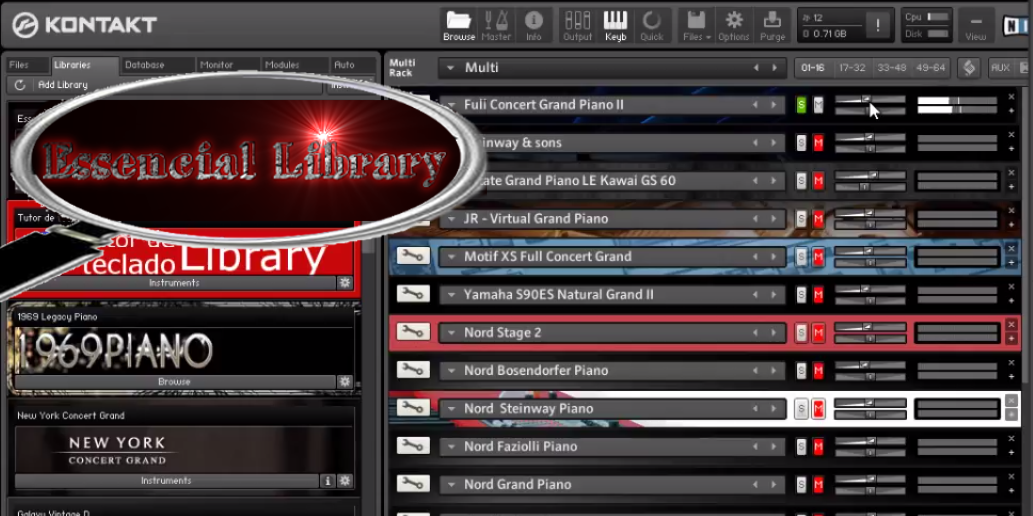Open wrench editor for Nord Steinway Piano
This screenshot has width=1033, height=516.
click(413, 408)
